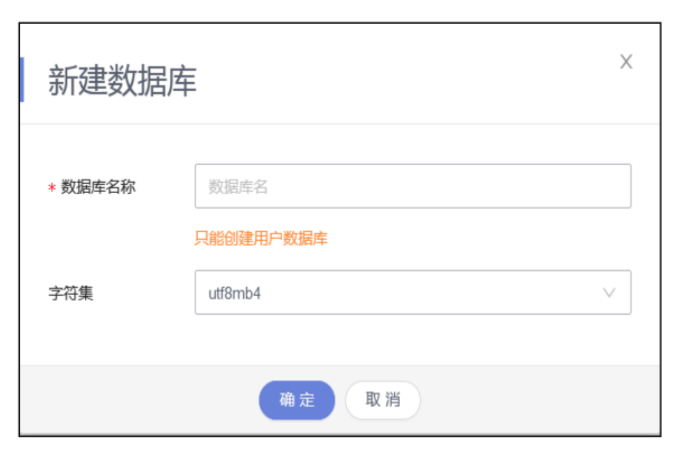This screenshot has width=679, height=457.
Task: Click the 数据库名称 input field
Action: click(412, 186)
